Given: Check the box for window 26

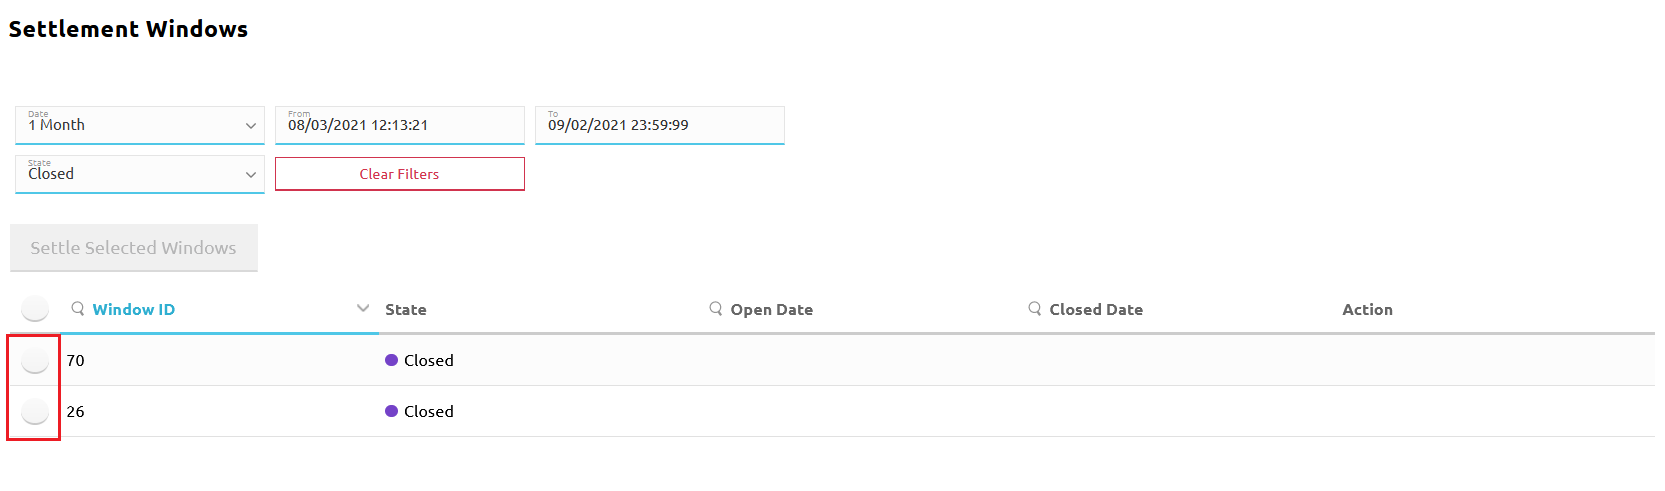Looking at the screenshot, I should click(x=35, y=411).
